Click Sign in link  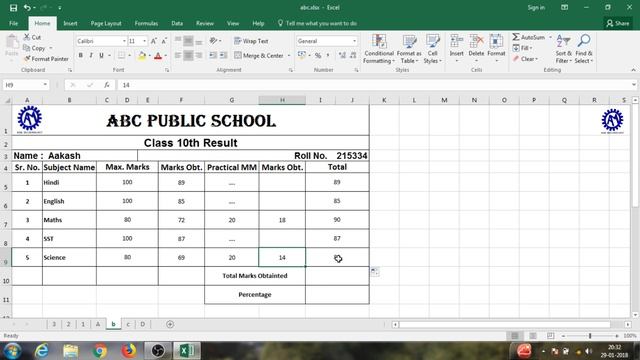click(536, 8)
